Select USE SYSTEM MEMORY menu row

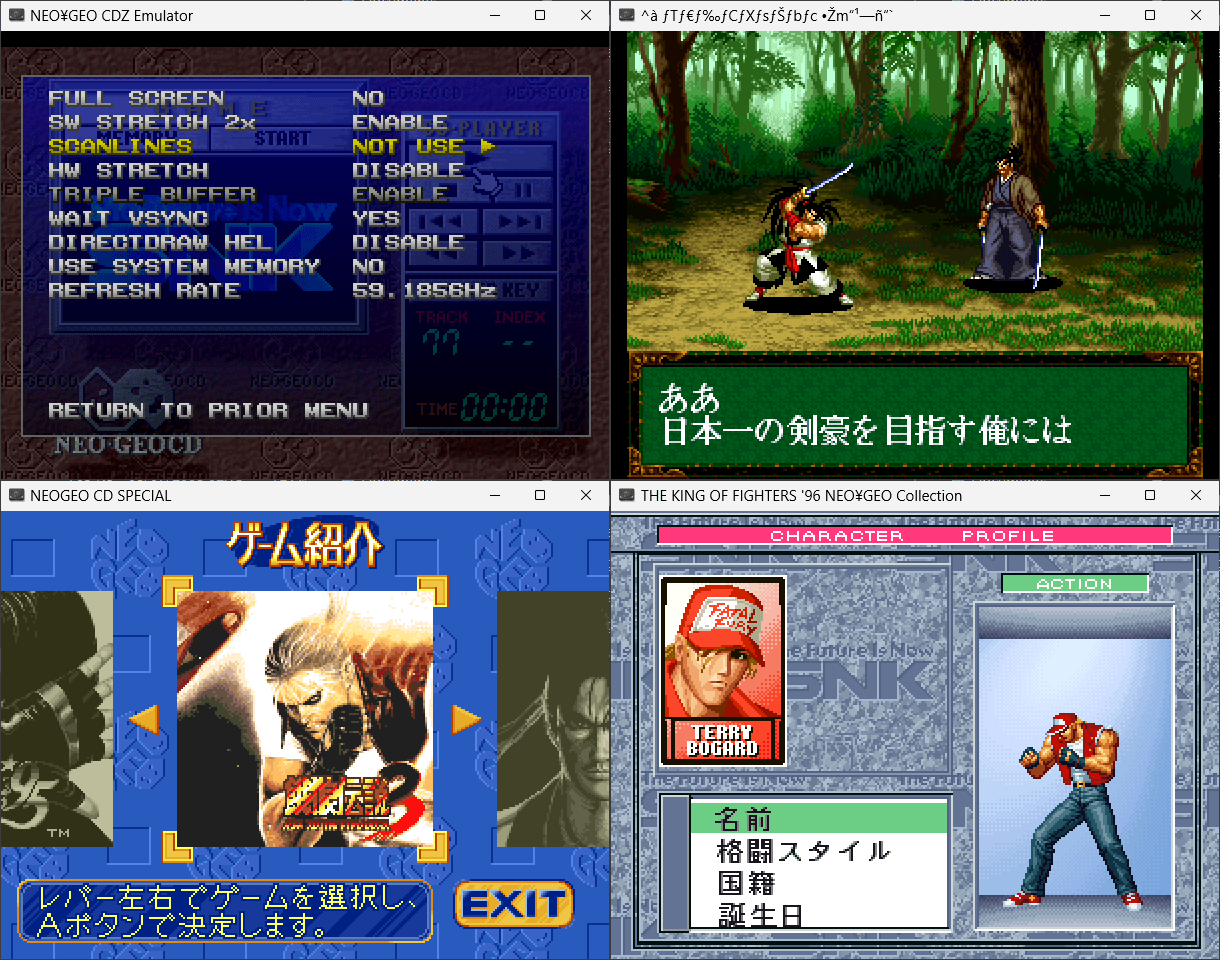(184, 266)
